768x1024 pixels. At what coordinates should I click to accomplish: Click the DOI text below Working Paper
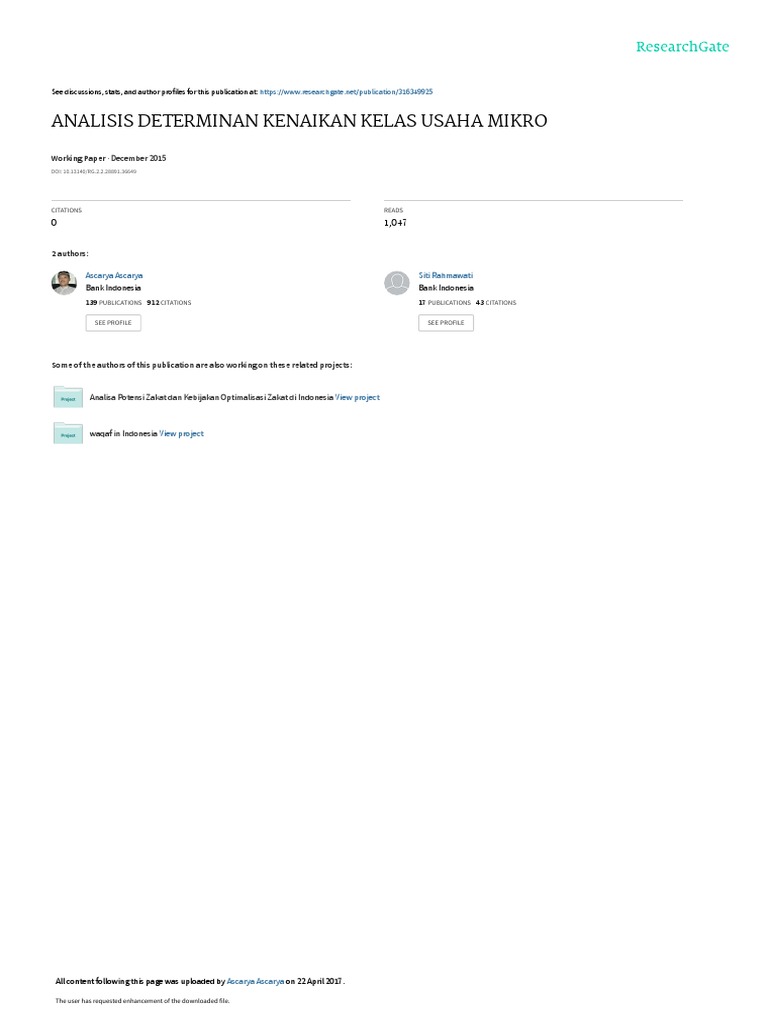pos(94,172)
